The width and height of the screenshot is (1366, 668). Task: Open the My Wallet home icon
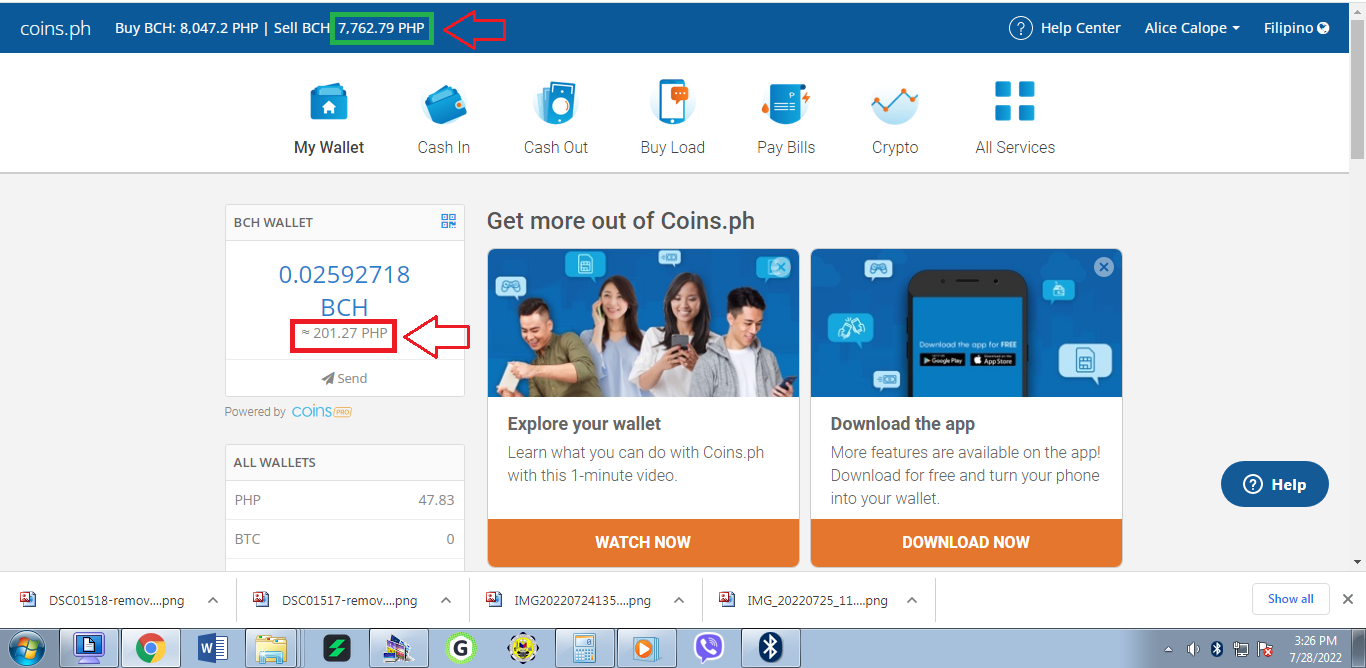point(329,103)
